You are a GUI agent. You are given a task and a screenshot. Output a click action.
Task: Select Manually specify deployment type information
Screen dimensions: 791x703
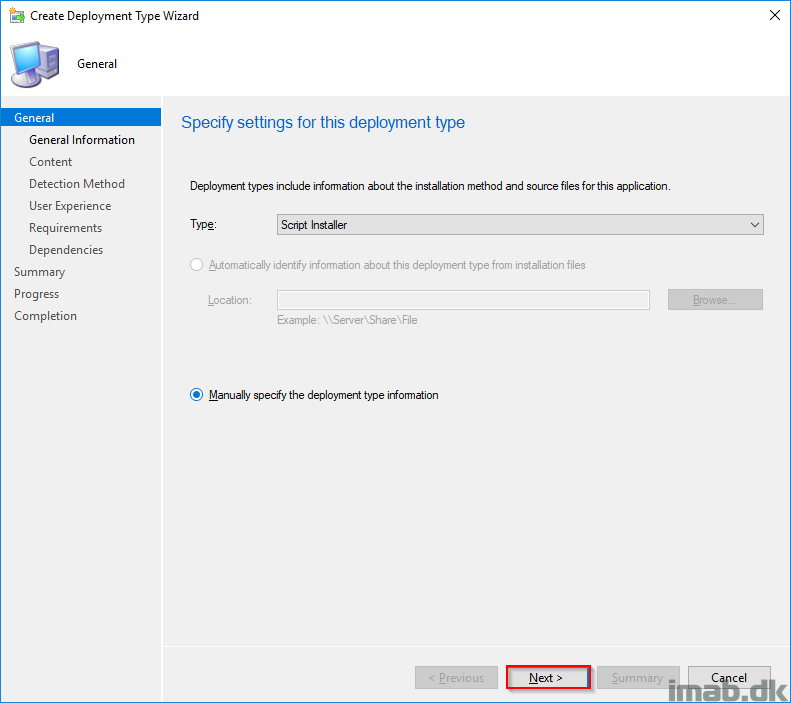tap(196, 395)
